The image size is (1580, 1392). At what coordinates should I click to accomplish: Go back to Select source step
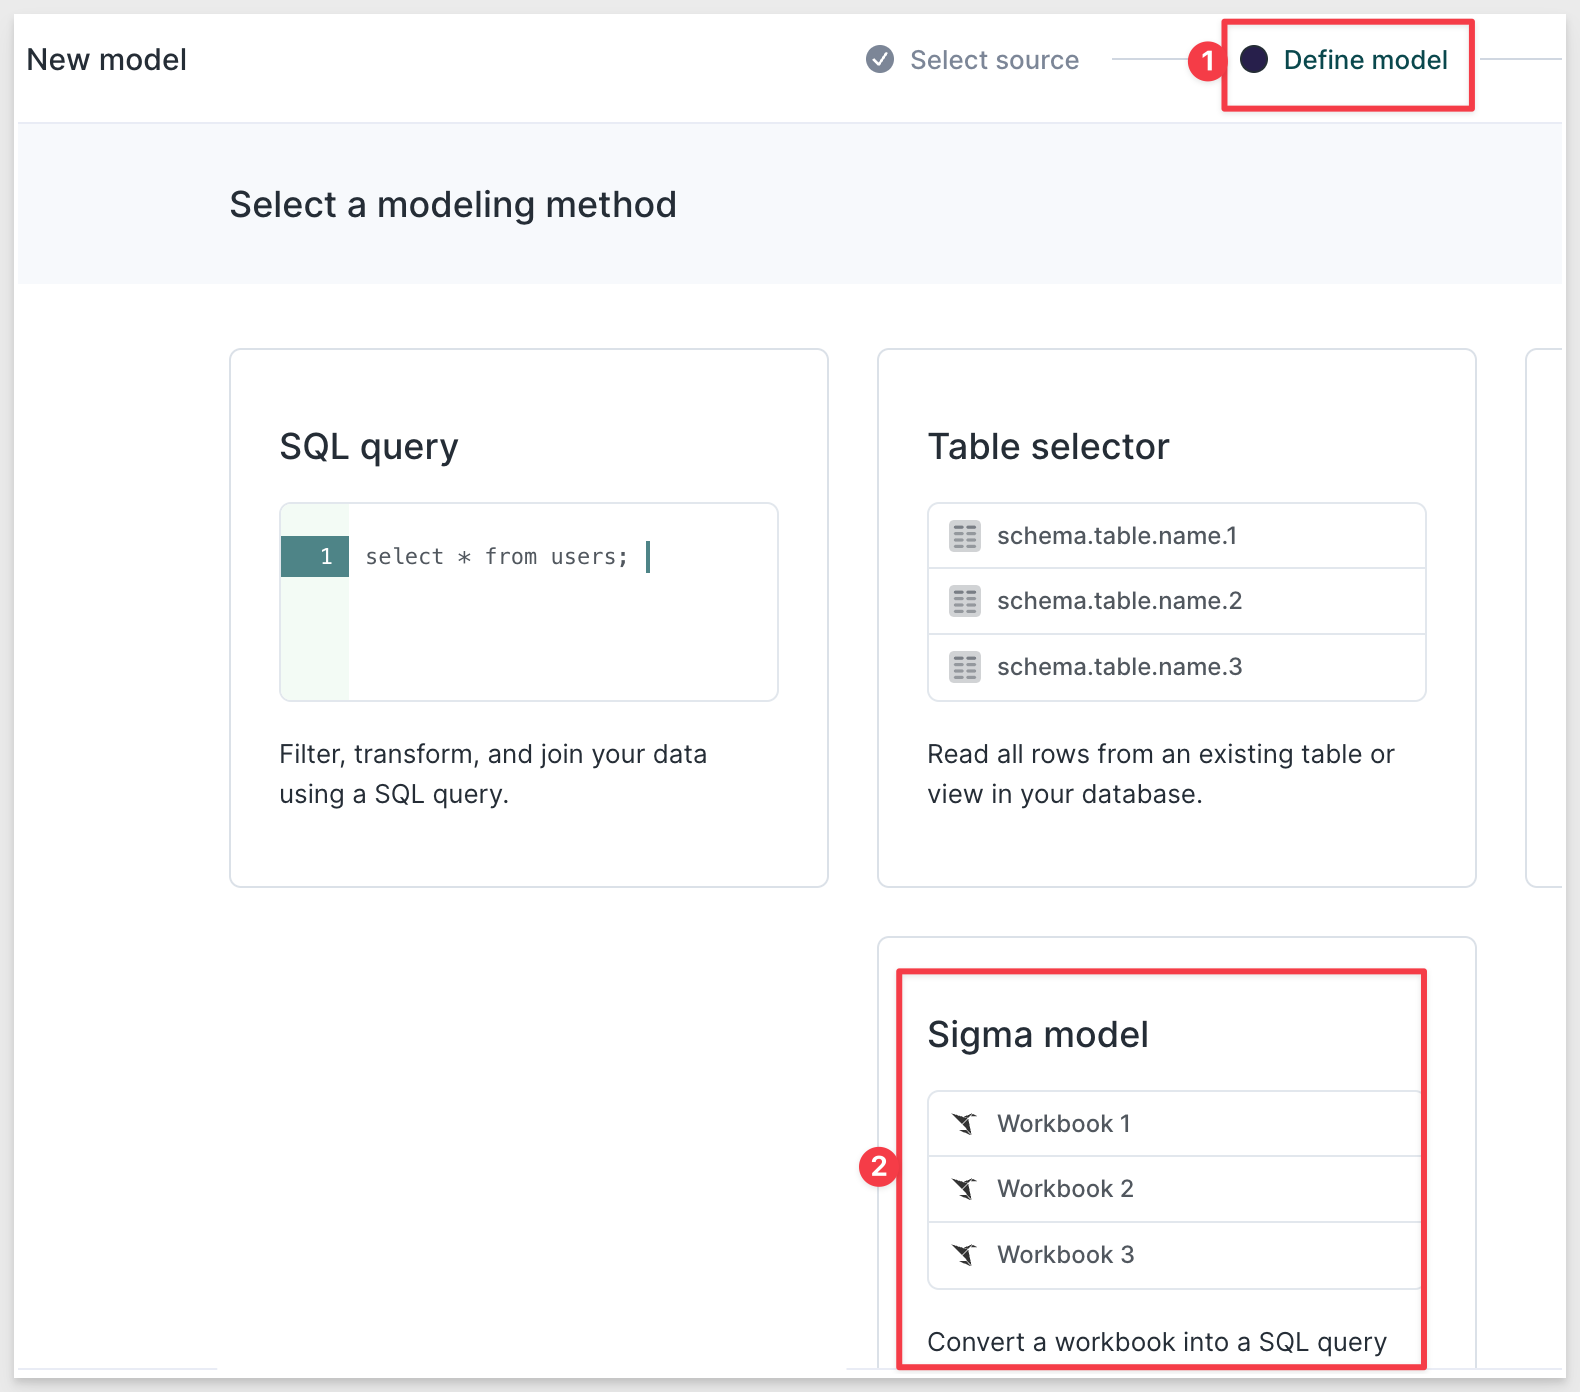pyautogui.click(x=994, y=60)
